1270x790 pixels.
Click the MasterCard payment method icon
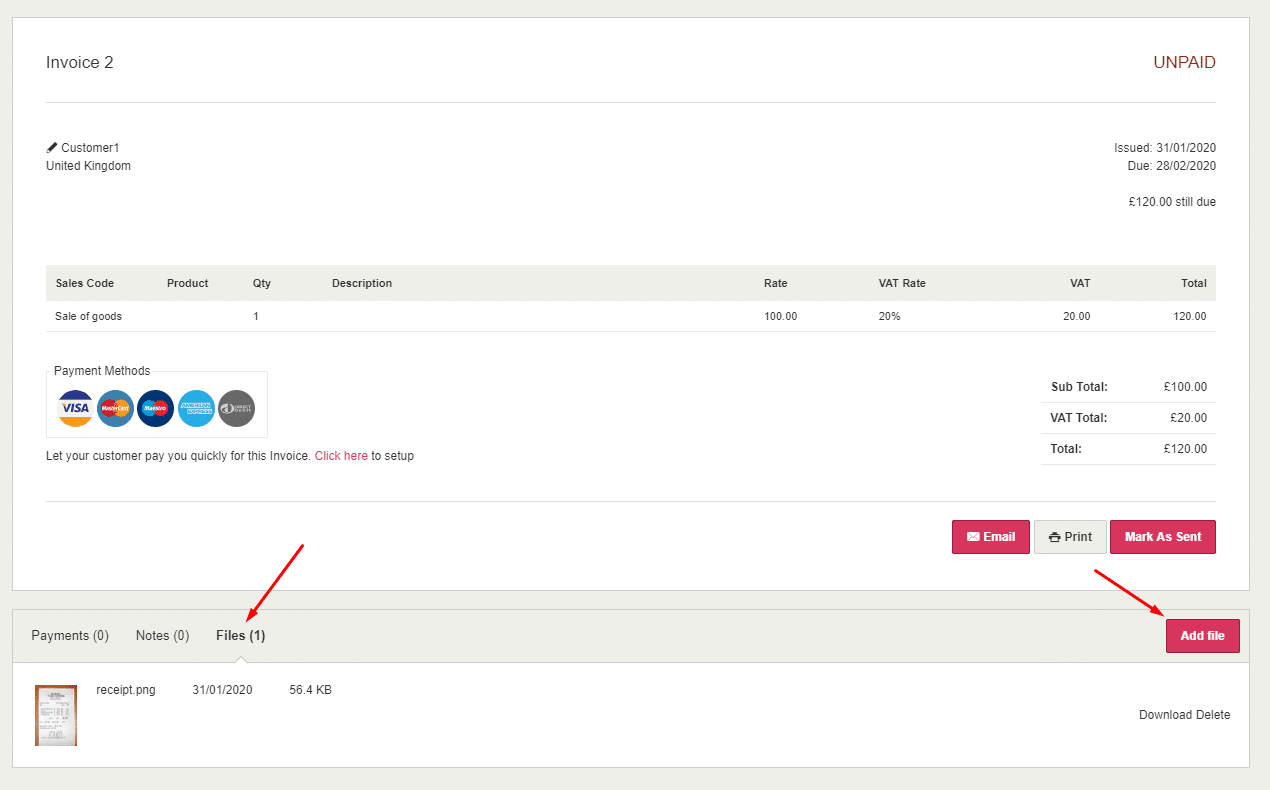point(116,408)
